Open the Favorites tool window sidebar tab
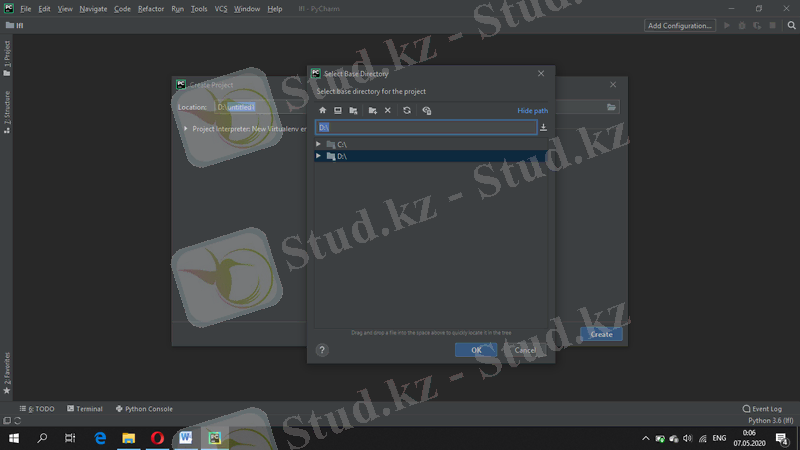 coord(7,373)
